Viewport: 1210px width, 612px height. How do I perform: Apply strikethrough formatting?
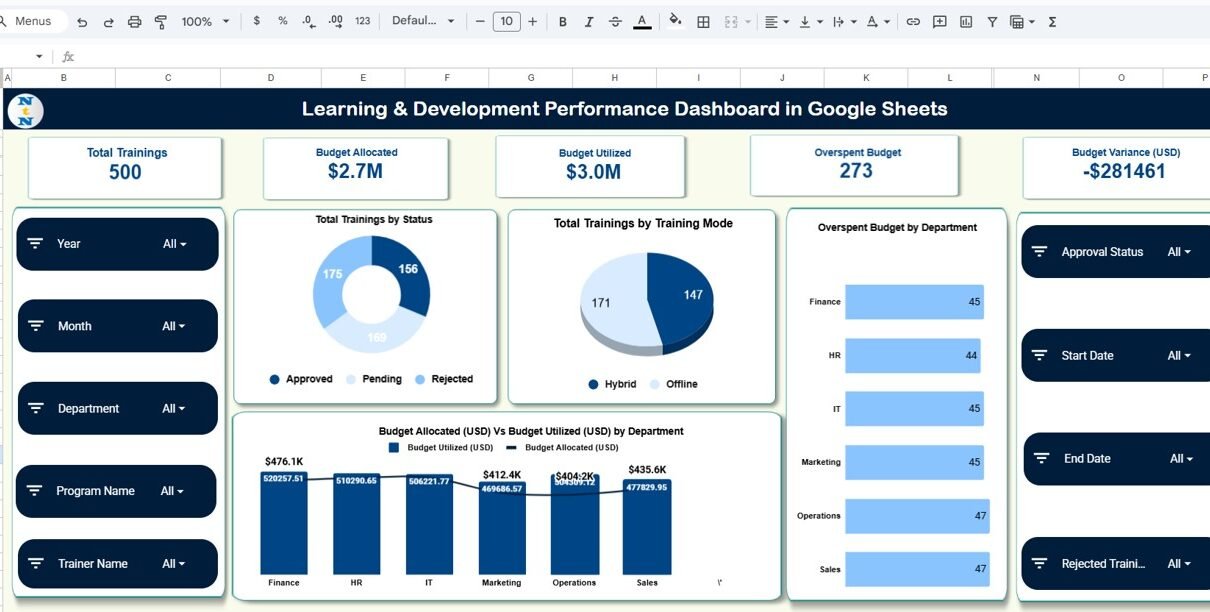(615, 22)
